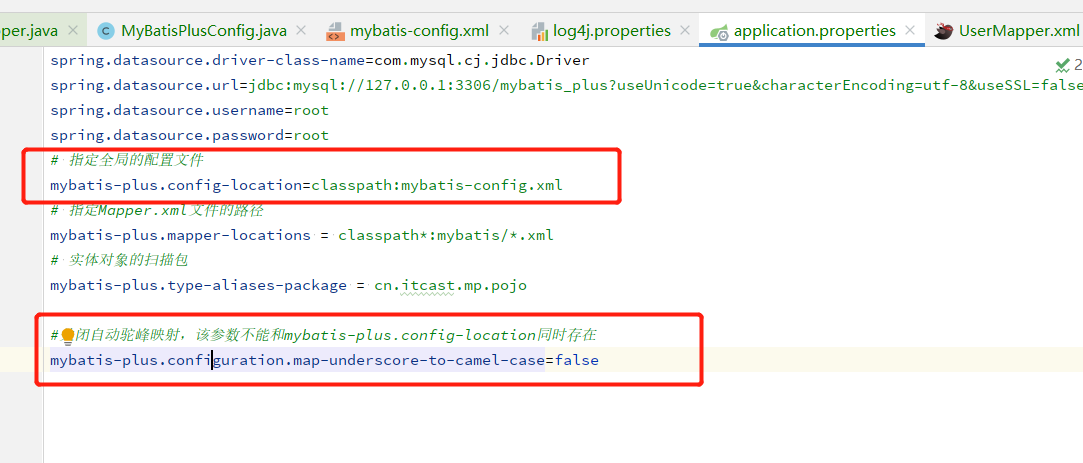
Task: Select the application.properties tab
Action: pos(814,30)
